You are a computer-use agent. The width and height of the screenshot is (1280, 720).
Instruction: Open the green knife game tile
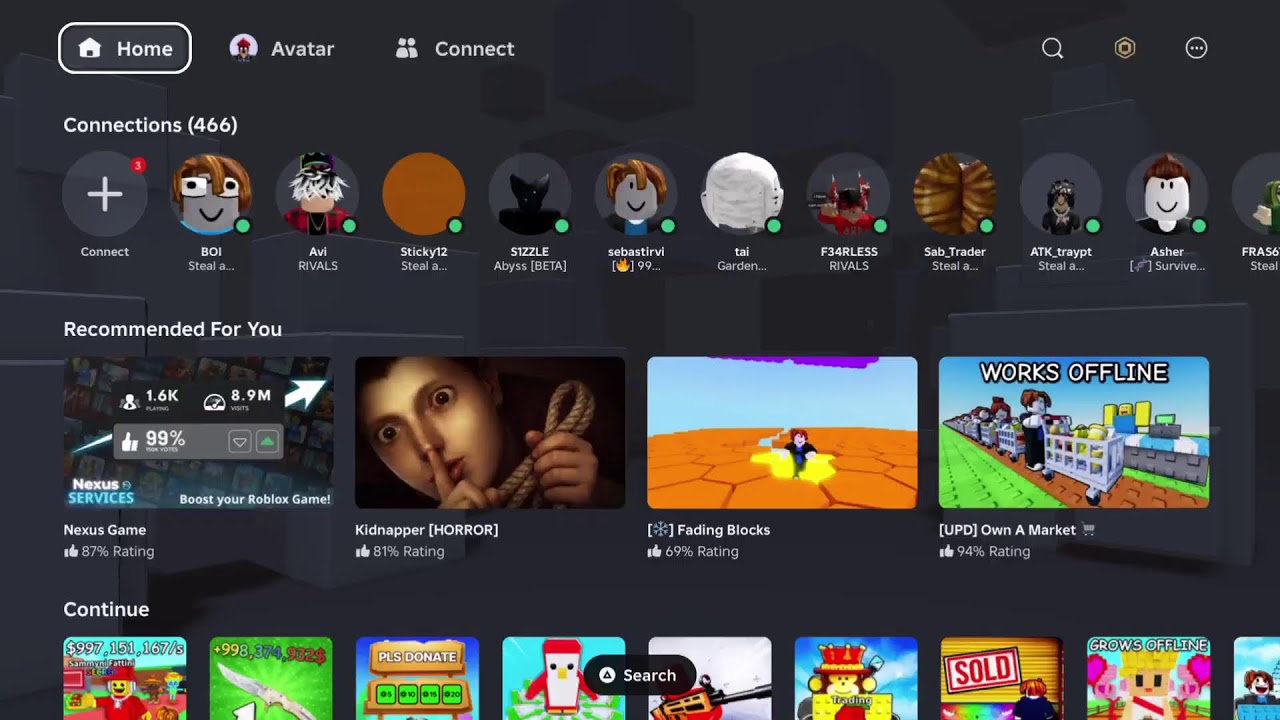pos(271,678)
